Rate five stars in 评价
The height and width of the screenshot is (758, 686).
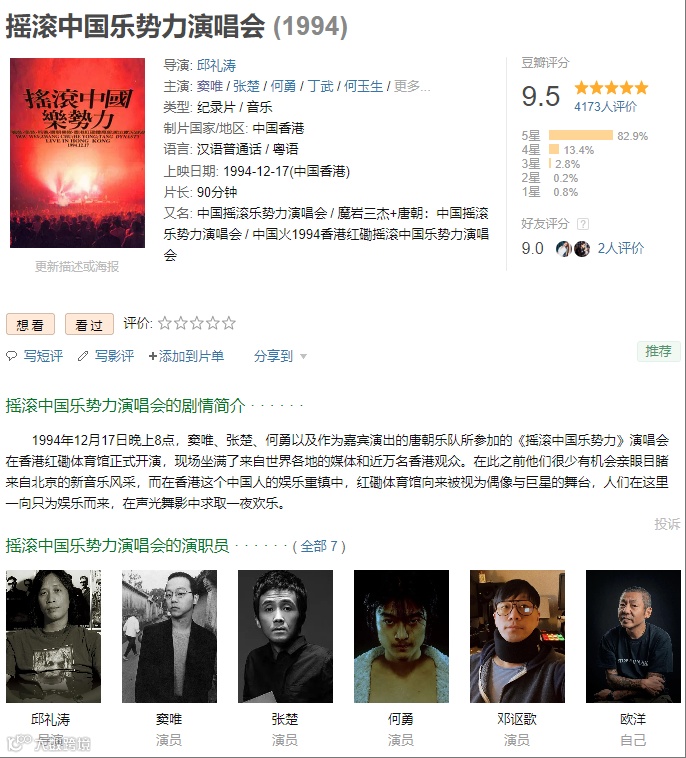229,323
